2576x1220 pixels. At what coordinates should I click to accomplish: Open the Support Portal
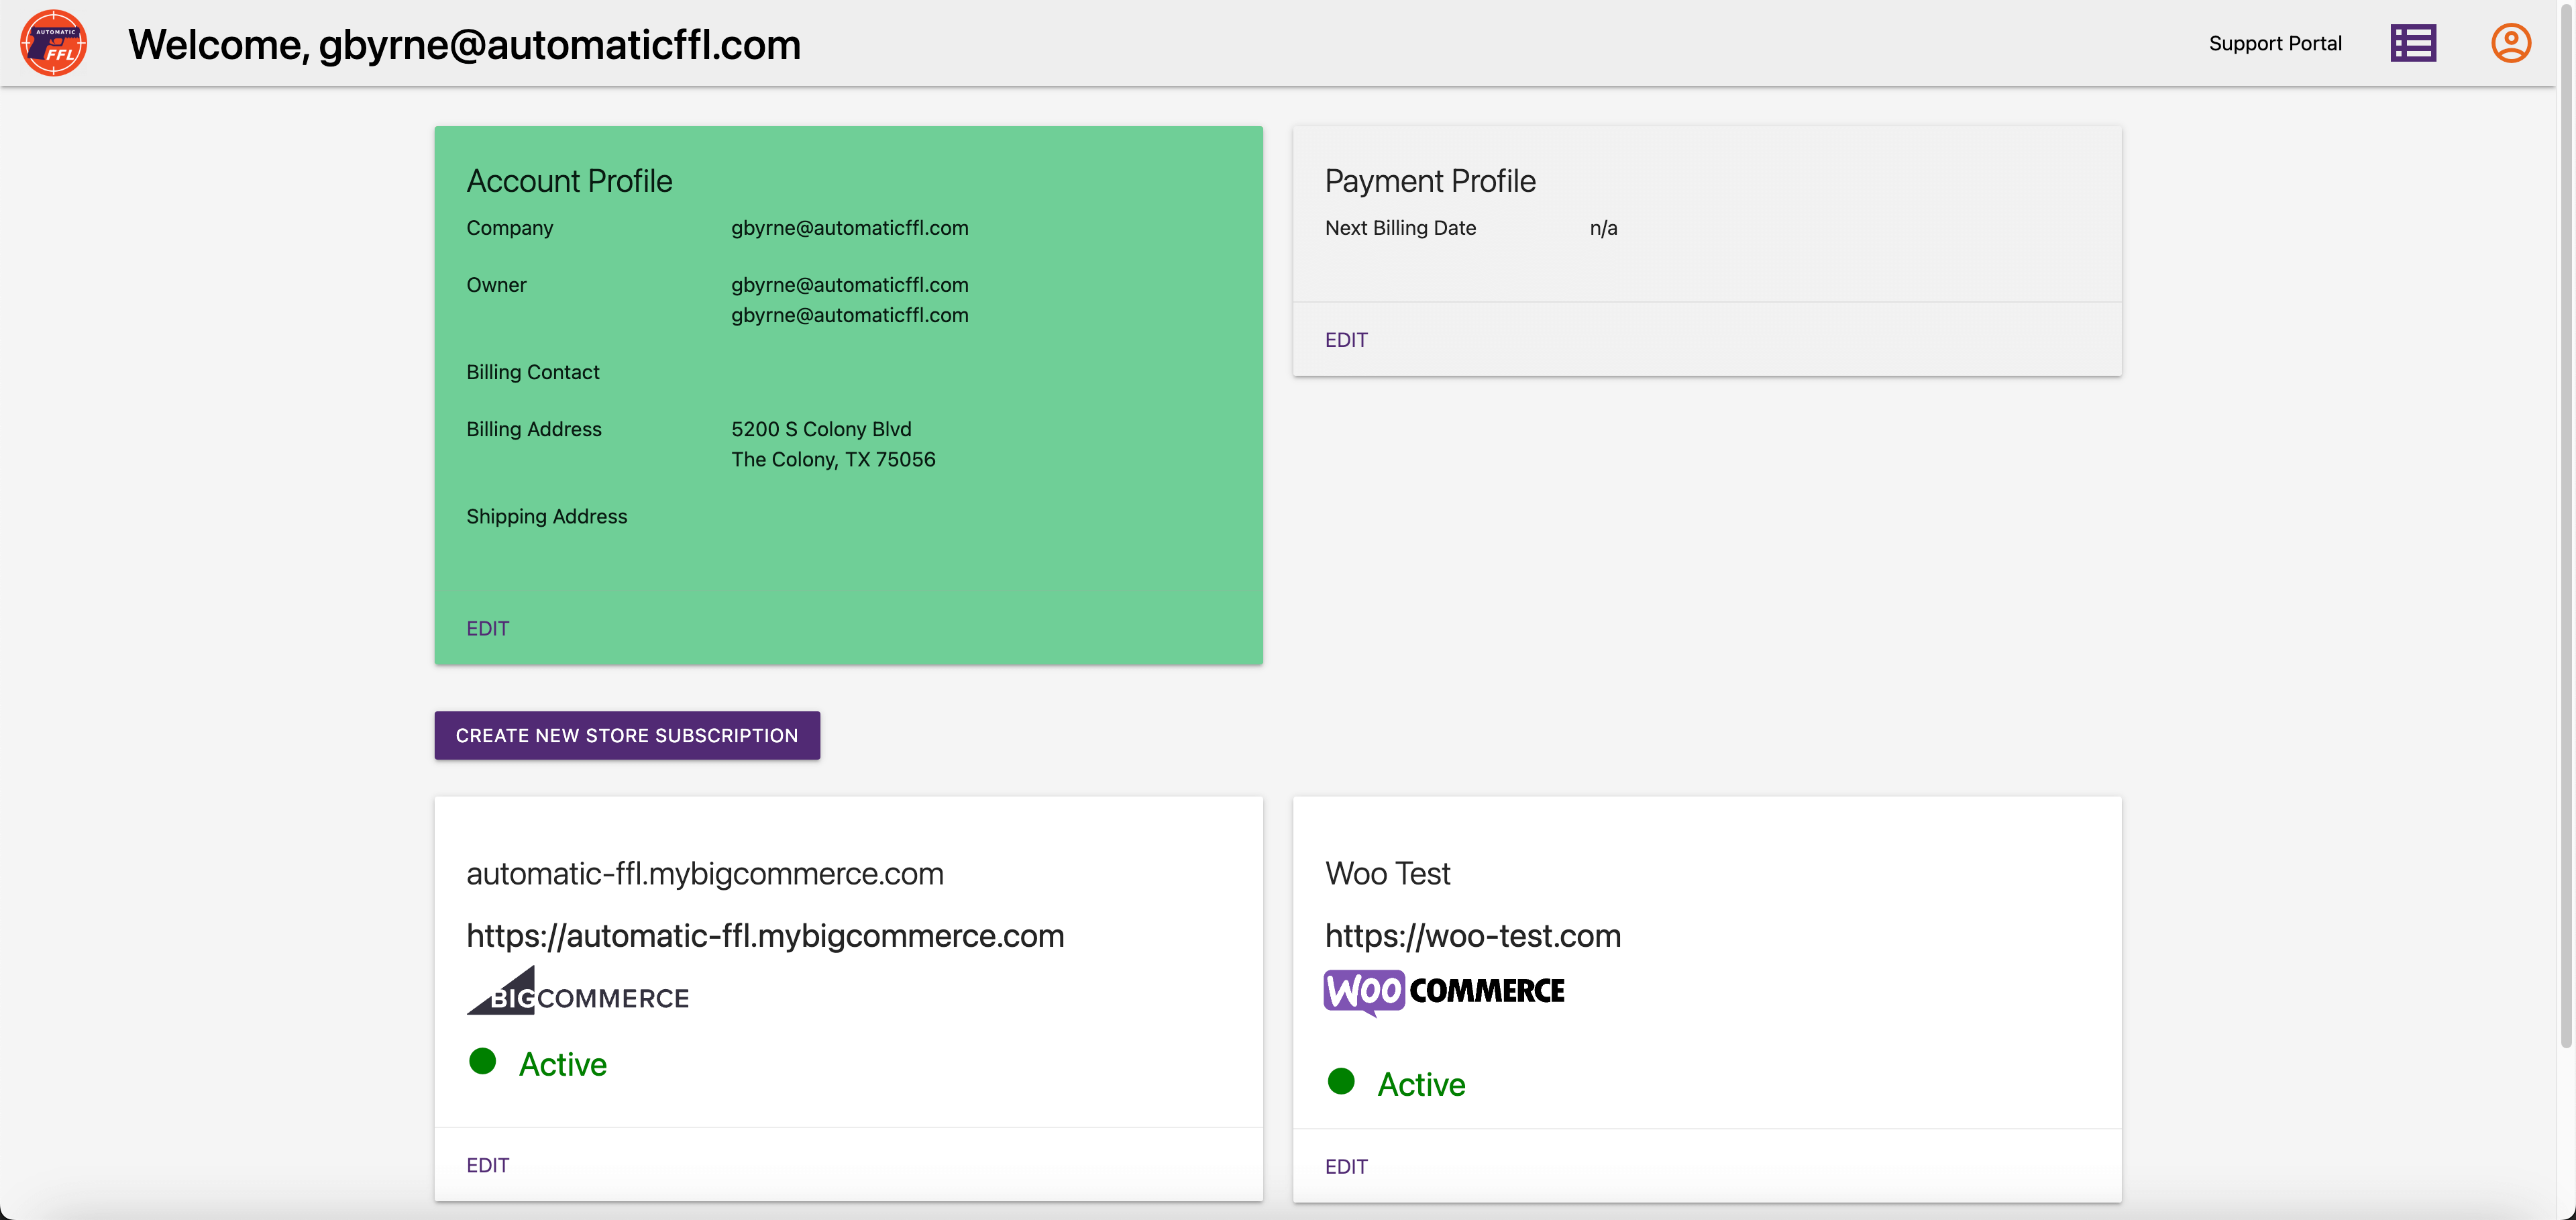click(2276, 43)
